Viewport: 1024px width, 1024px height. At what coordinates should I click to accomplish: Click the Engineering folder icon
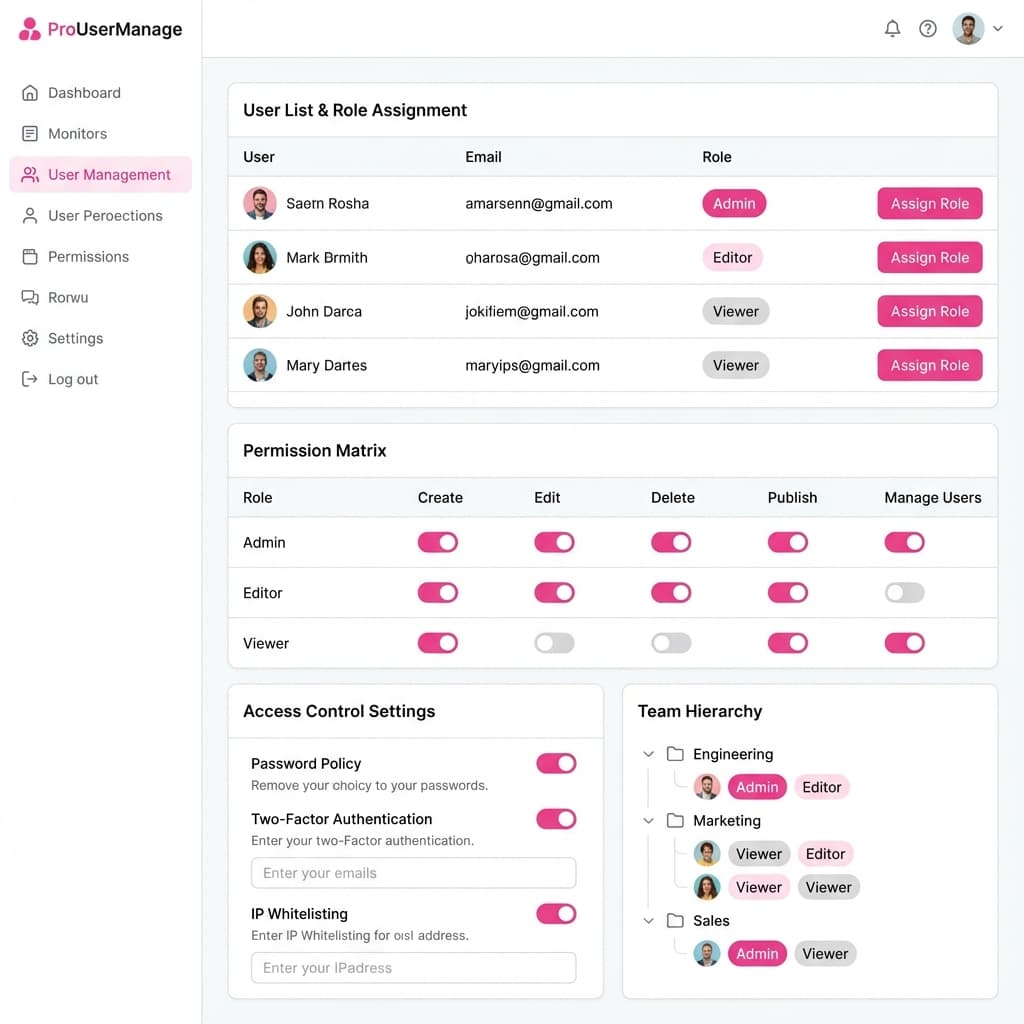point(675,754)
